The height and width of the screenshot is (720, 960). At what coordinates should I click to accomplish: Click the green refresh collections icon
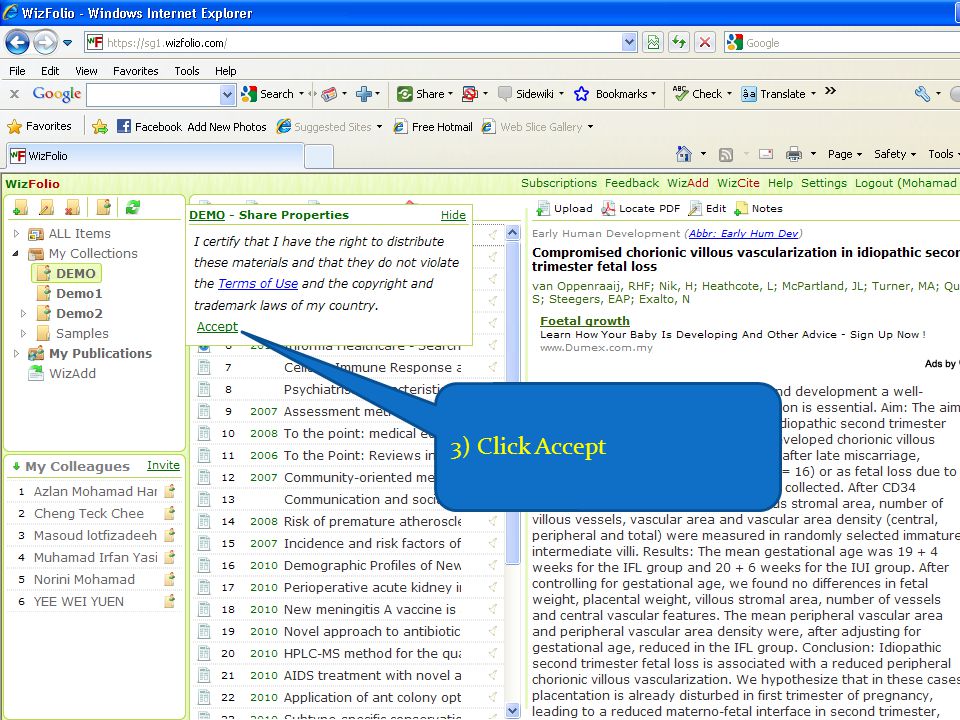click(x=133, y=208)
